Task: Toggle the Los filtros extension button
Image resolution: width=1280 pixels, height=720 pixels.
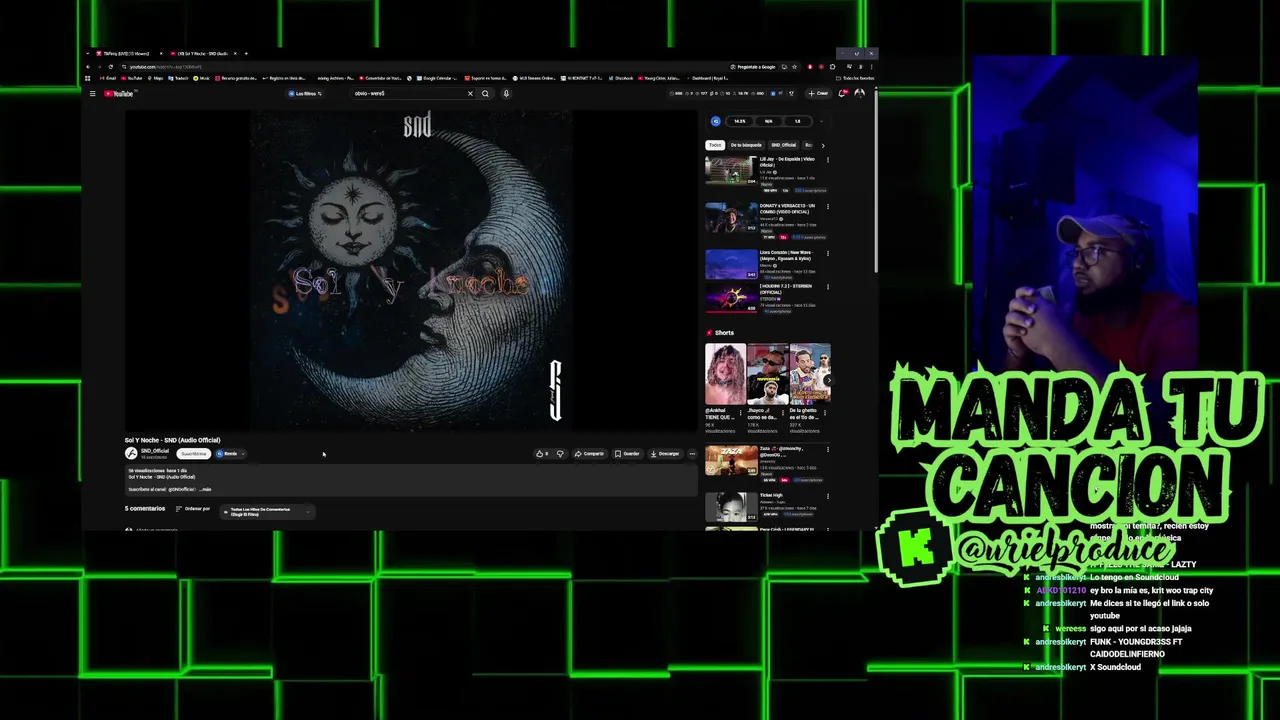Action: click(305, 94)
